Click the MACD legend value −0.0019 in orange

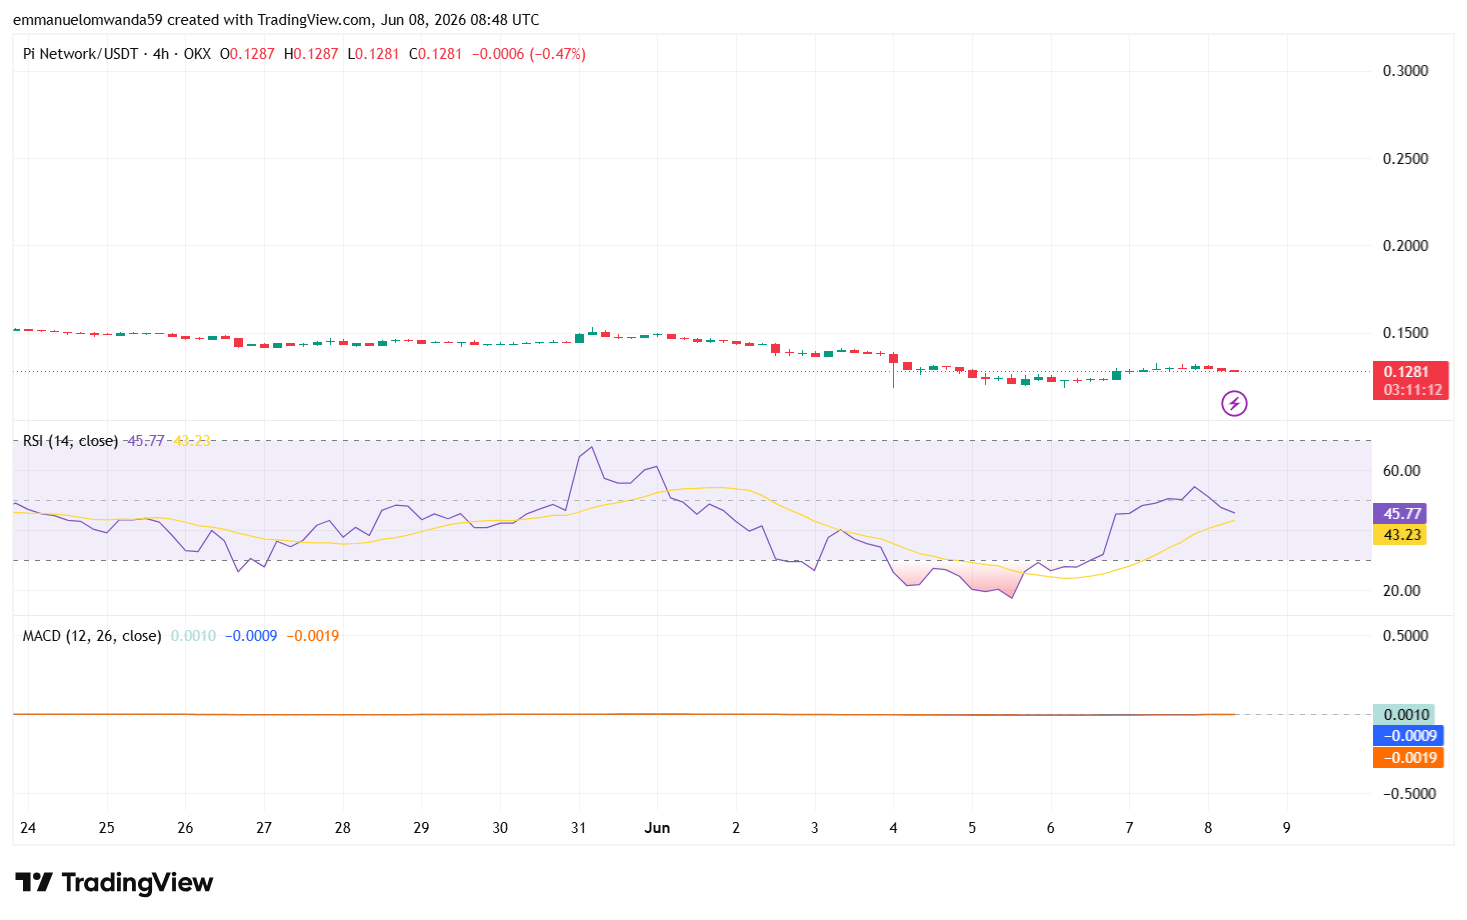click(313, 636)
